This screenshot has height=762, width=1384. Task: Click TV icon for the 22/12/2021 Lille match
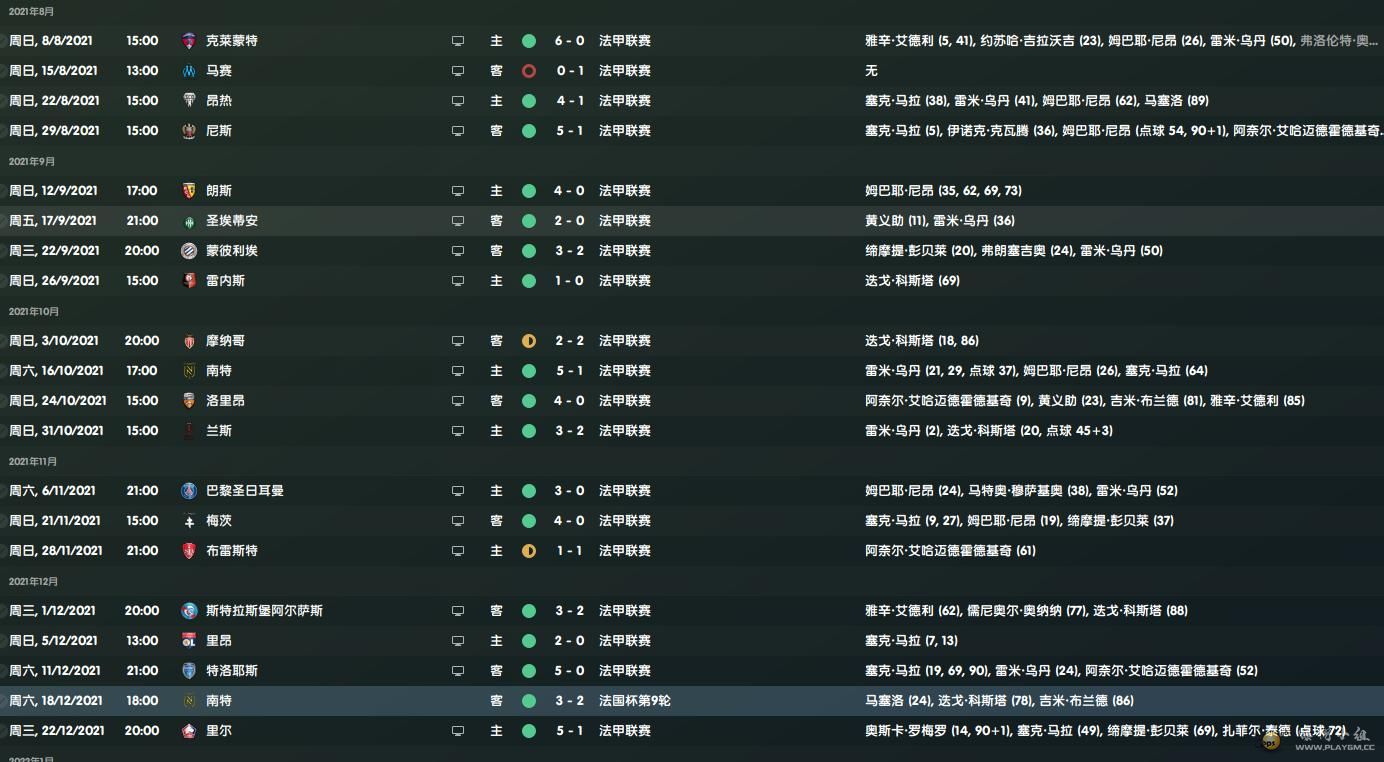tap(458, 731)
